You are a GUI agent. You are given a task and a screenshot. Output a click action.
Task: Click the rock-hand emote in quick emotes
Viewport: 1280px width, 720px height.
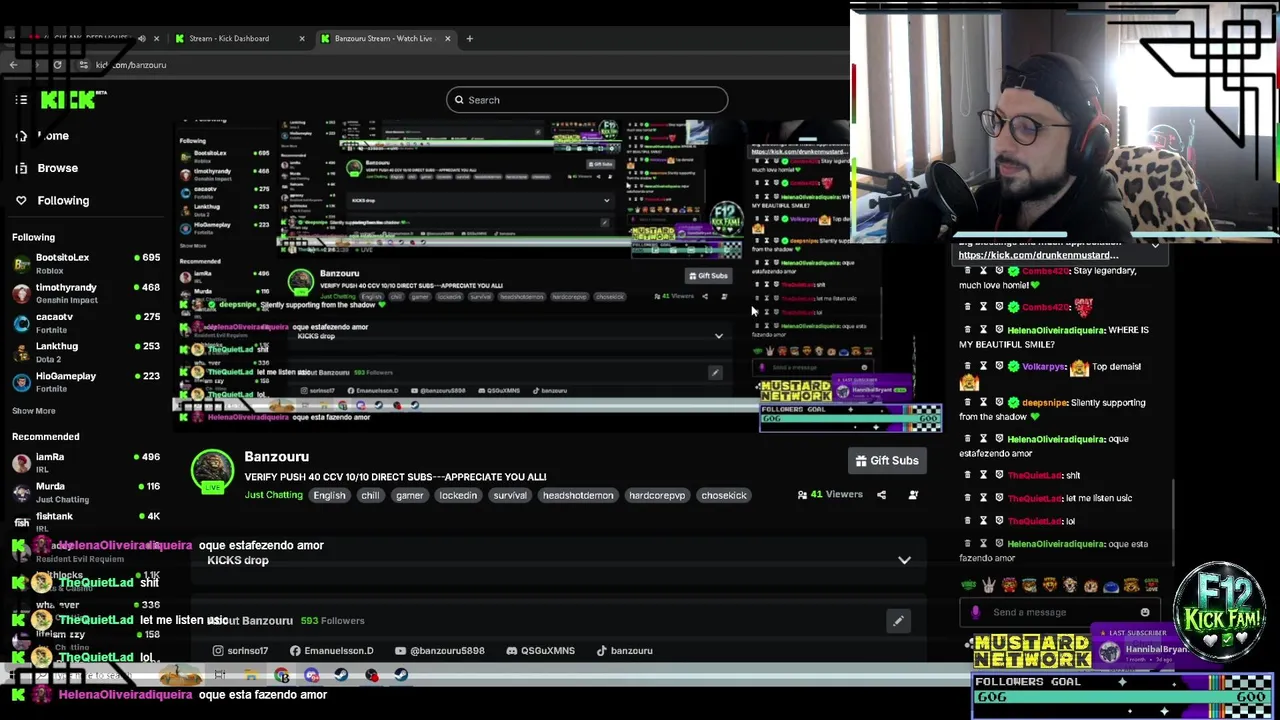[988, 585]
